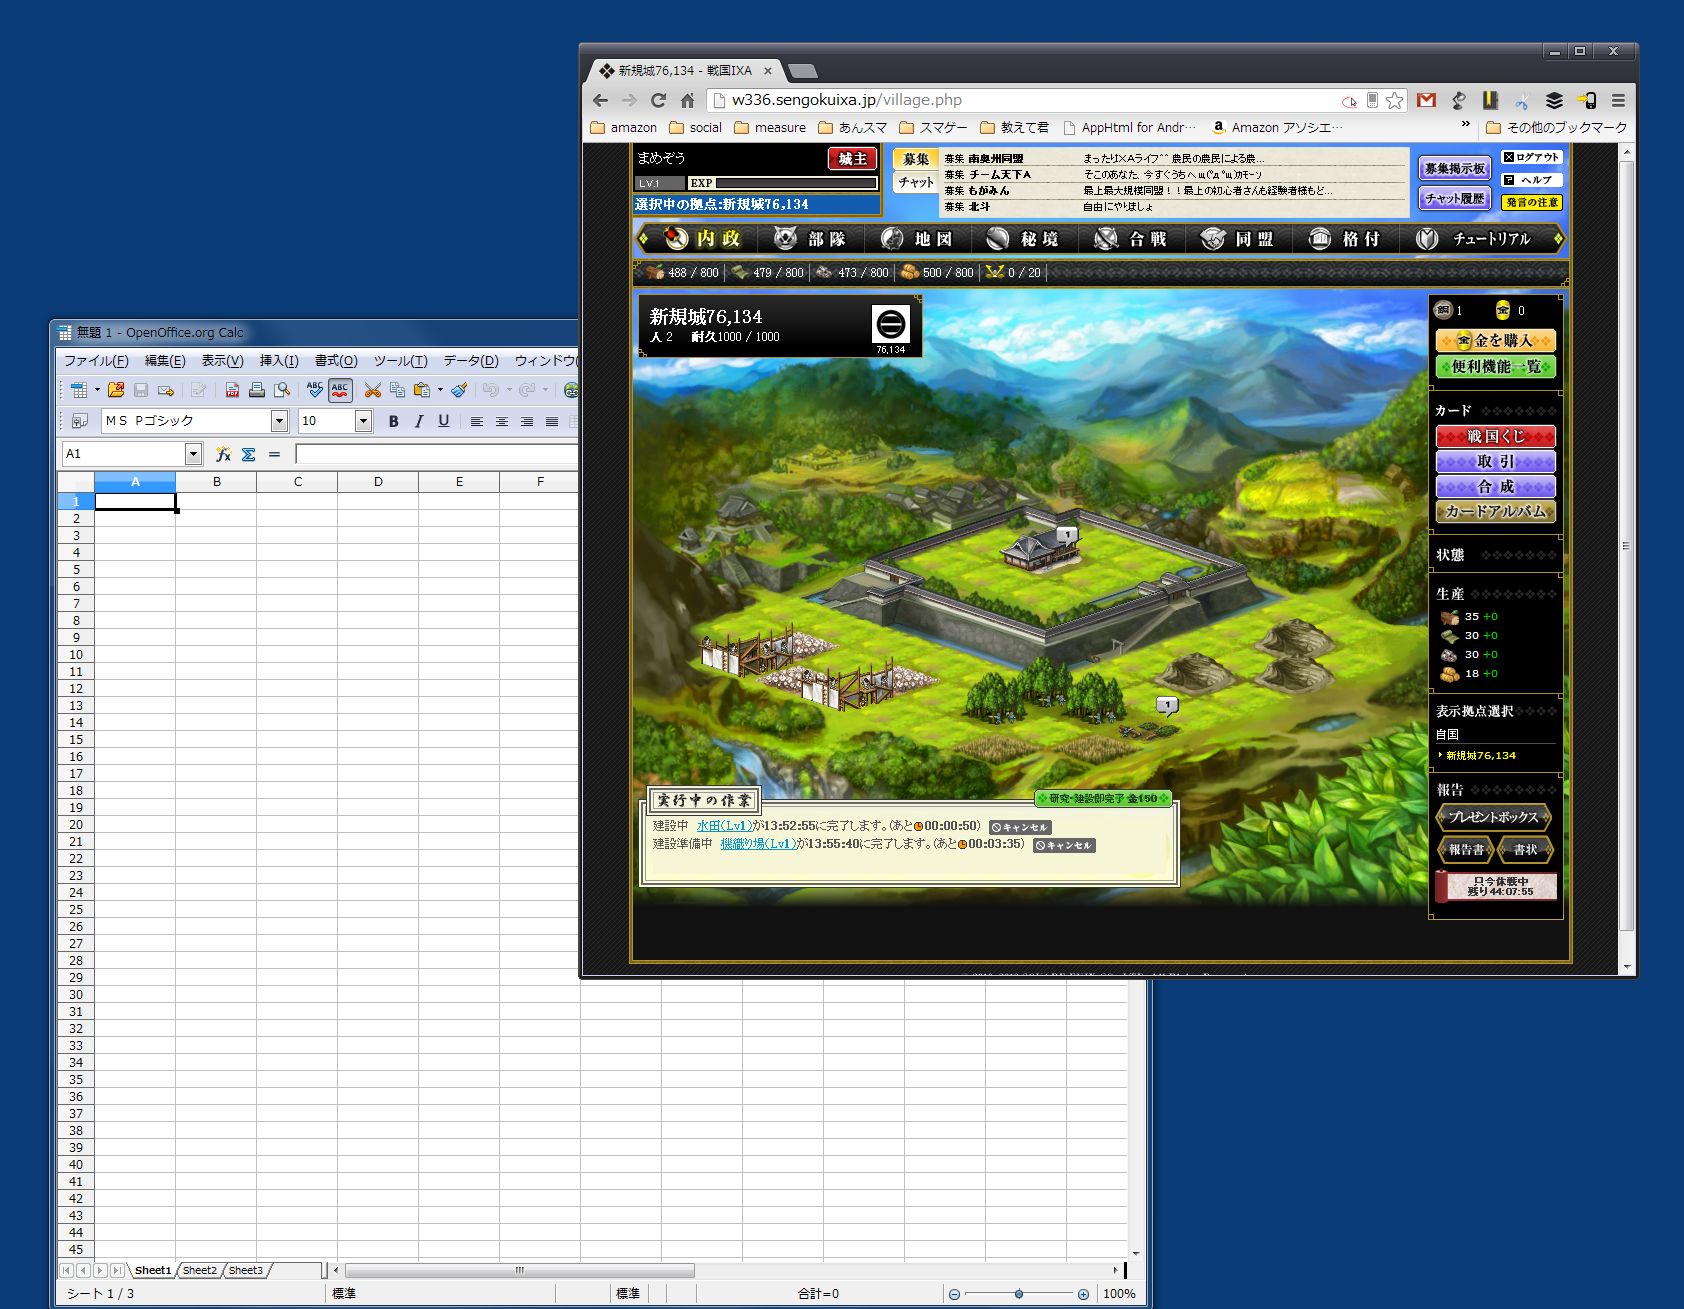Open 戦国くじ card button
1684x1309 pixels.
click(x=1495, y=436)
